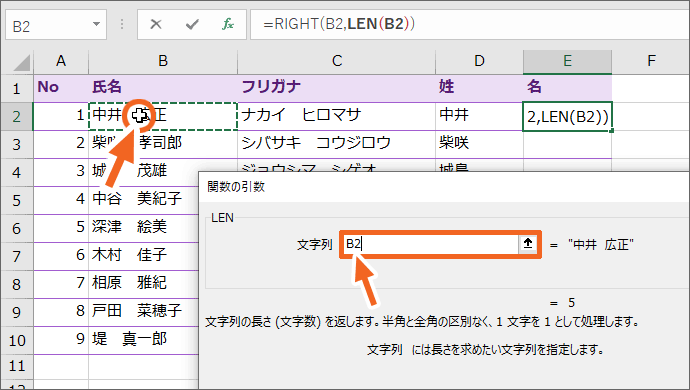Click the header cell 'フリガナ'
The height and width of the screenshot is (390, 690).
point(337,88)
